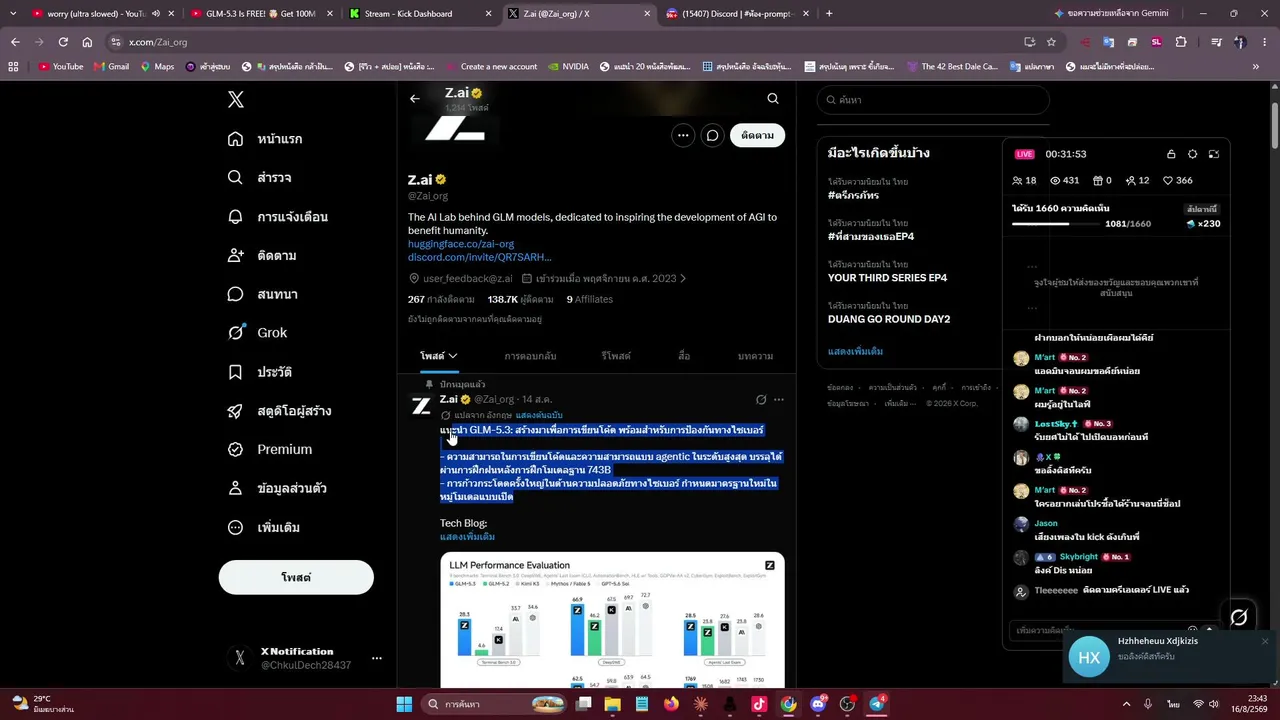The width and height of the screenshot is (1280, 720).
Task: Open a new browser tab
Action: click(829, 14)
